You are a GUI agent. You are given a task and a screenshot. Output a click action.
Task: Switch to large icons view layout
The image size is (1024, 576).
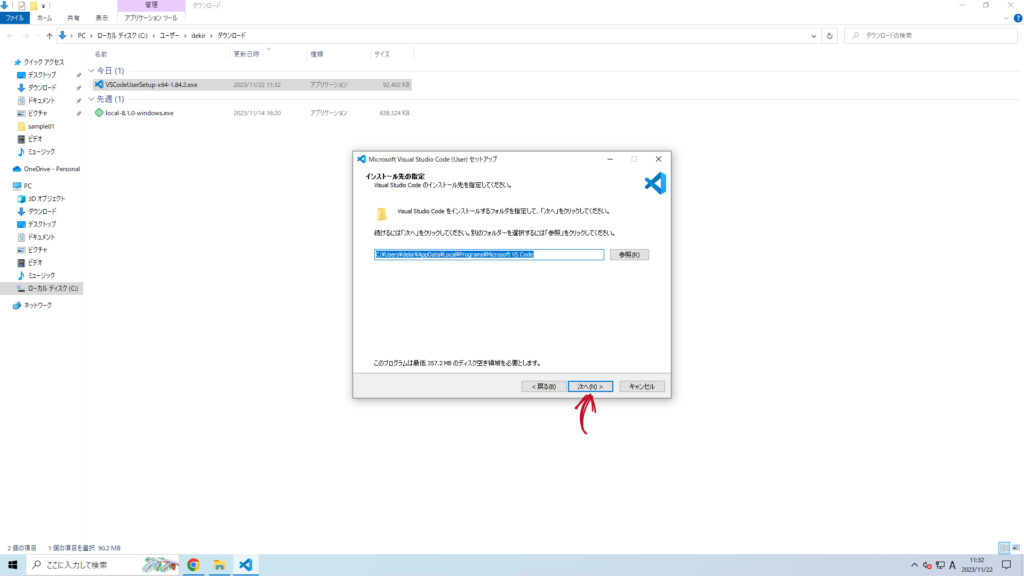(x=1016, y=548)
